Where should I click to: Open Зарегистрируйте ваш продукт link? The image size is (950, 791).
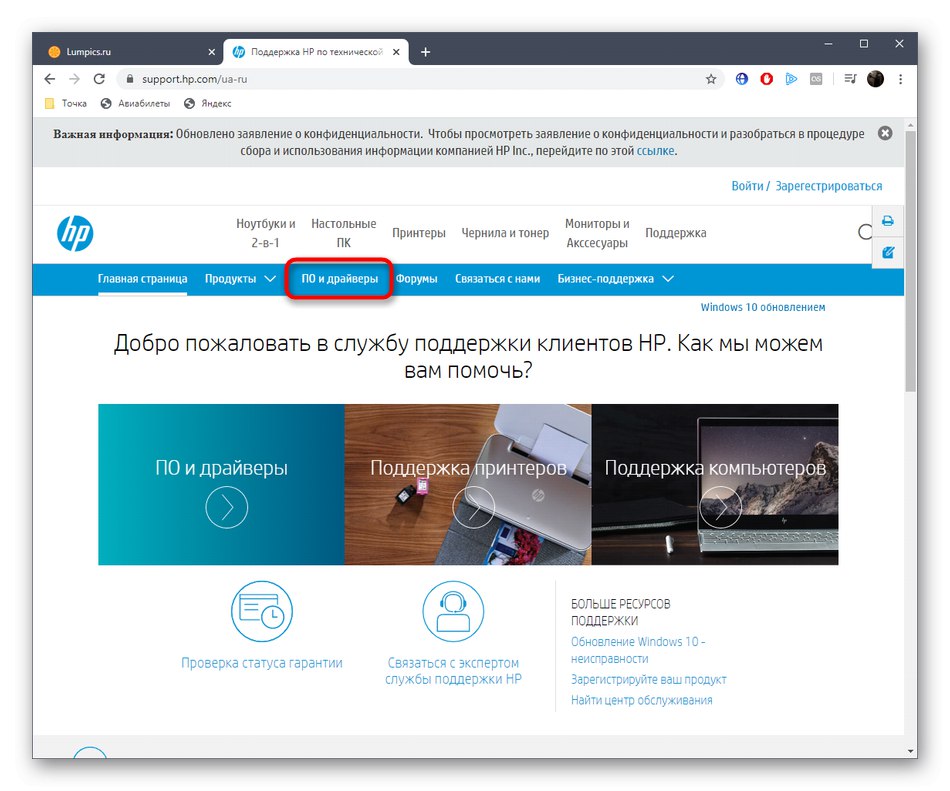pos(648,680)
